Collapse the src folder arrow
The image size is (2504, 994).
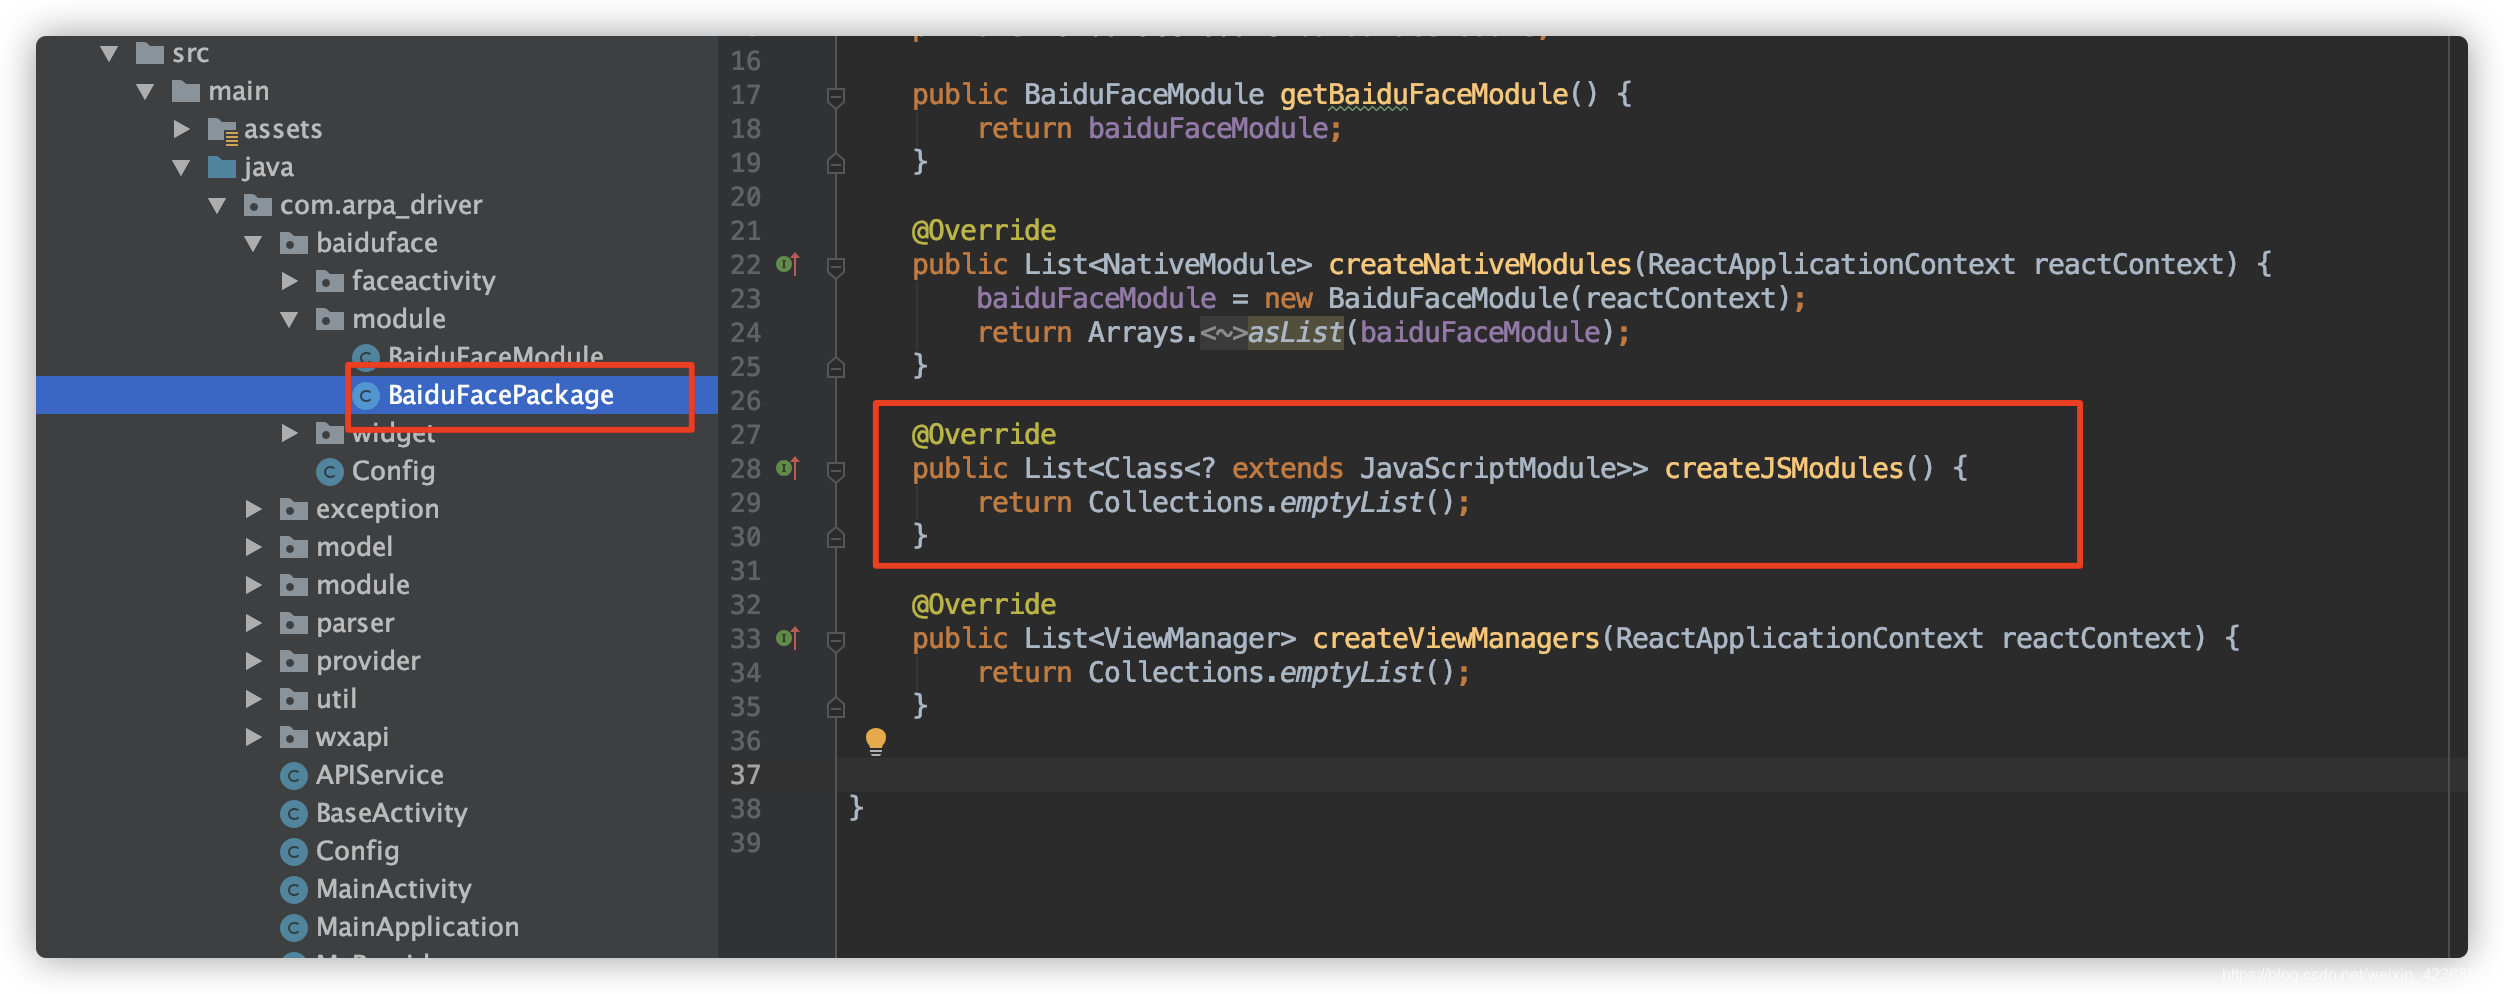click(110, 53)
